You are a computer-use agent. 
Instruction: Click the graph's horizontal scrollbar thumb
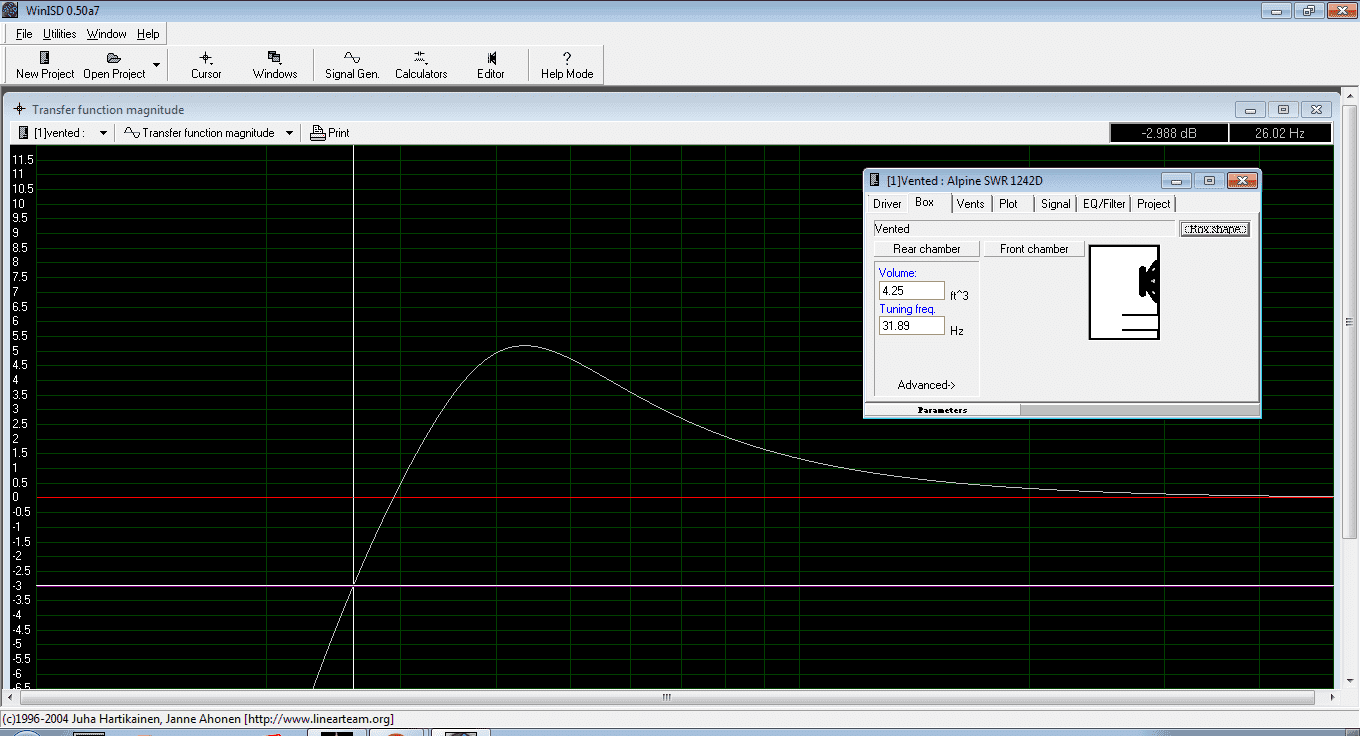tap(666, 697)
